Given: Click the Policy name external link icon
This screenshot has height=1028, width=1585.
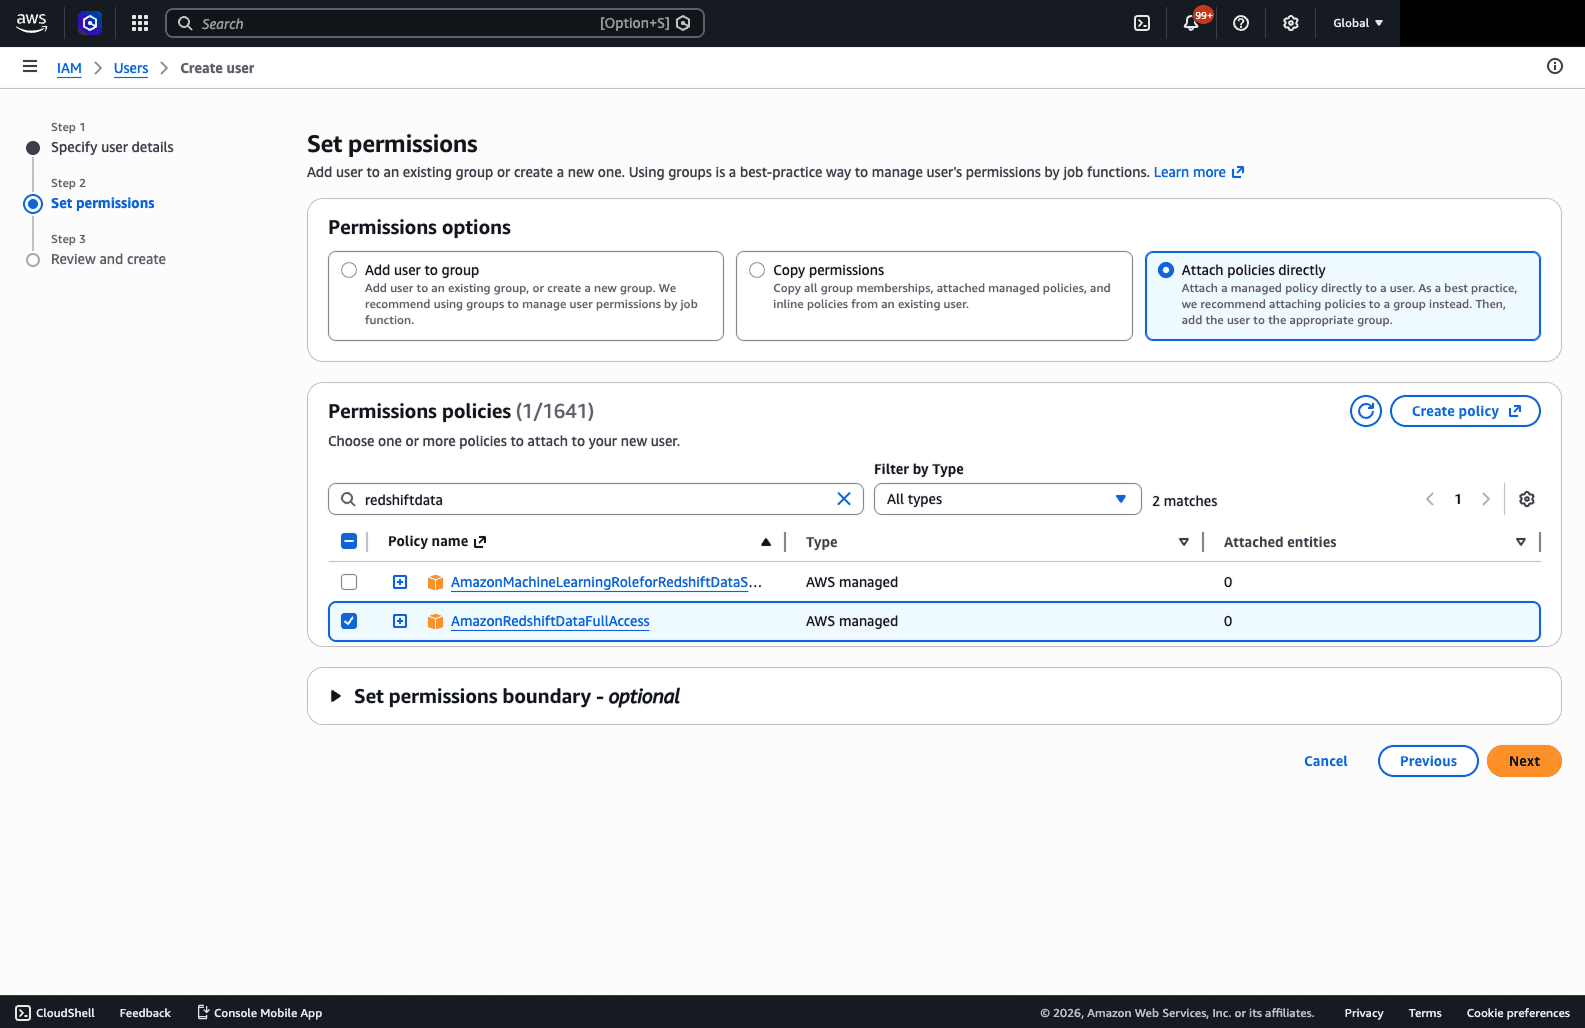Looking at the screenshot, I should click(x=480, y=542).
